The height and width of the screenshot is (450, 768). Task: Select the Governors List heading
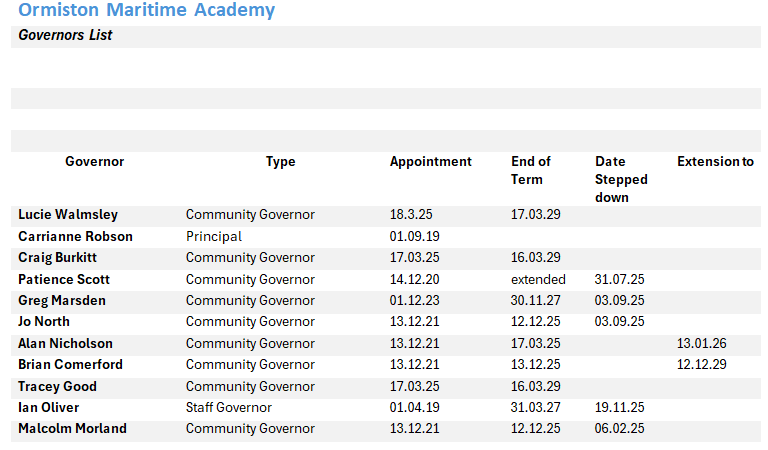coord(65,36)
